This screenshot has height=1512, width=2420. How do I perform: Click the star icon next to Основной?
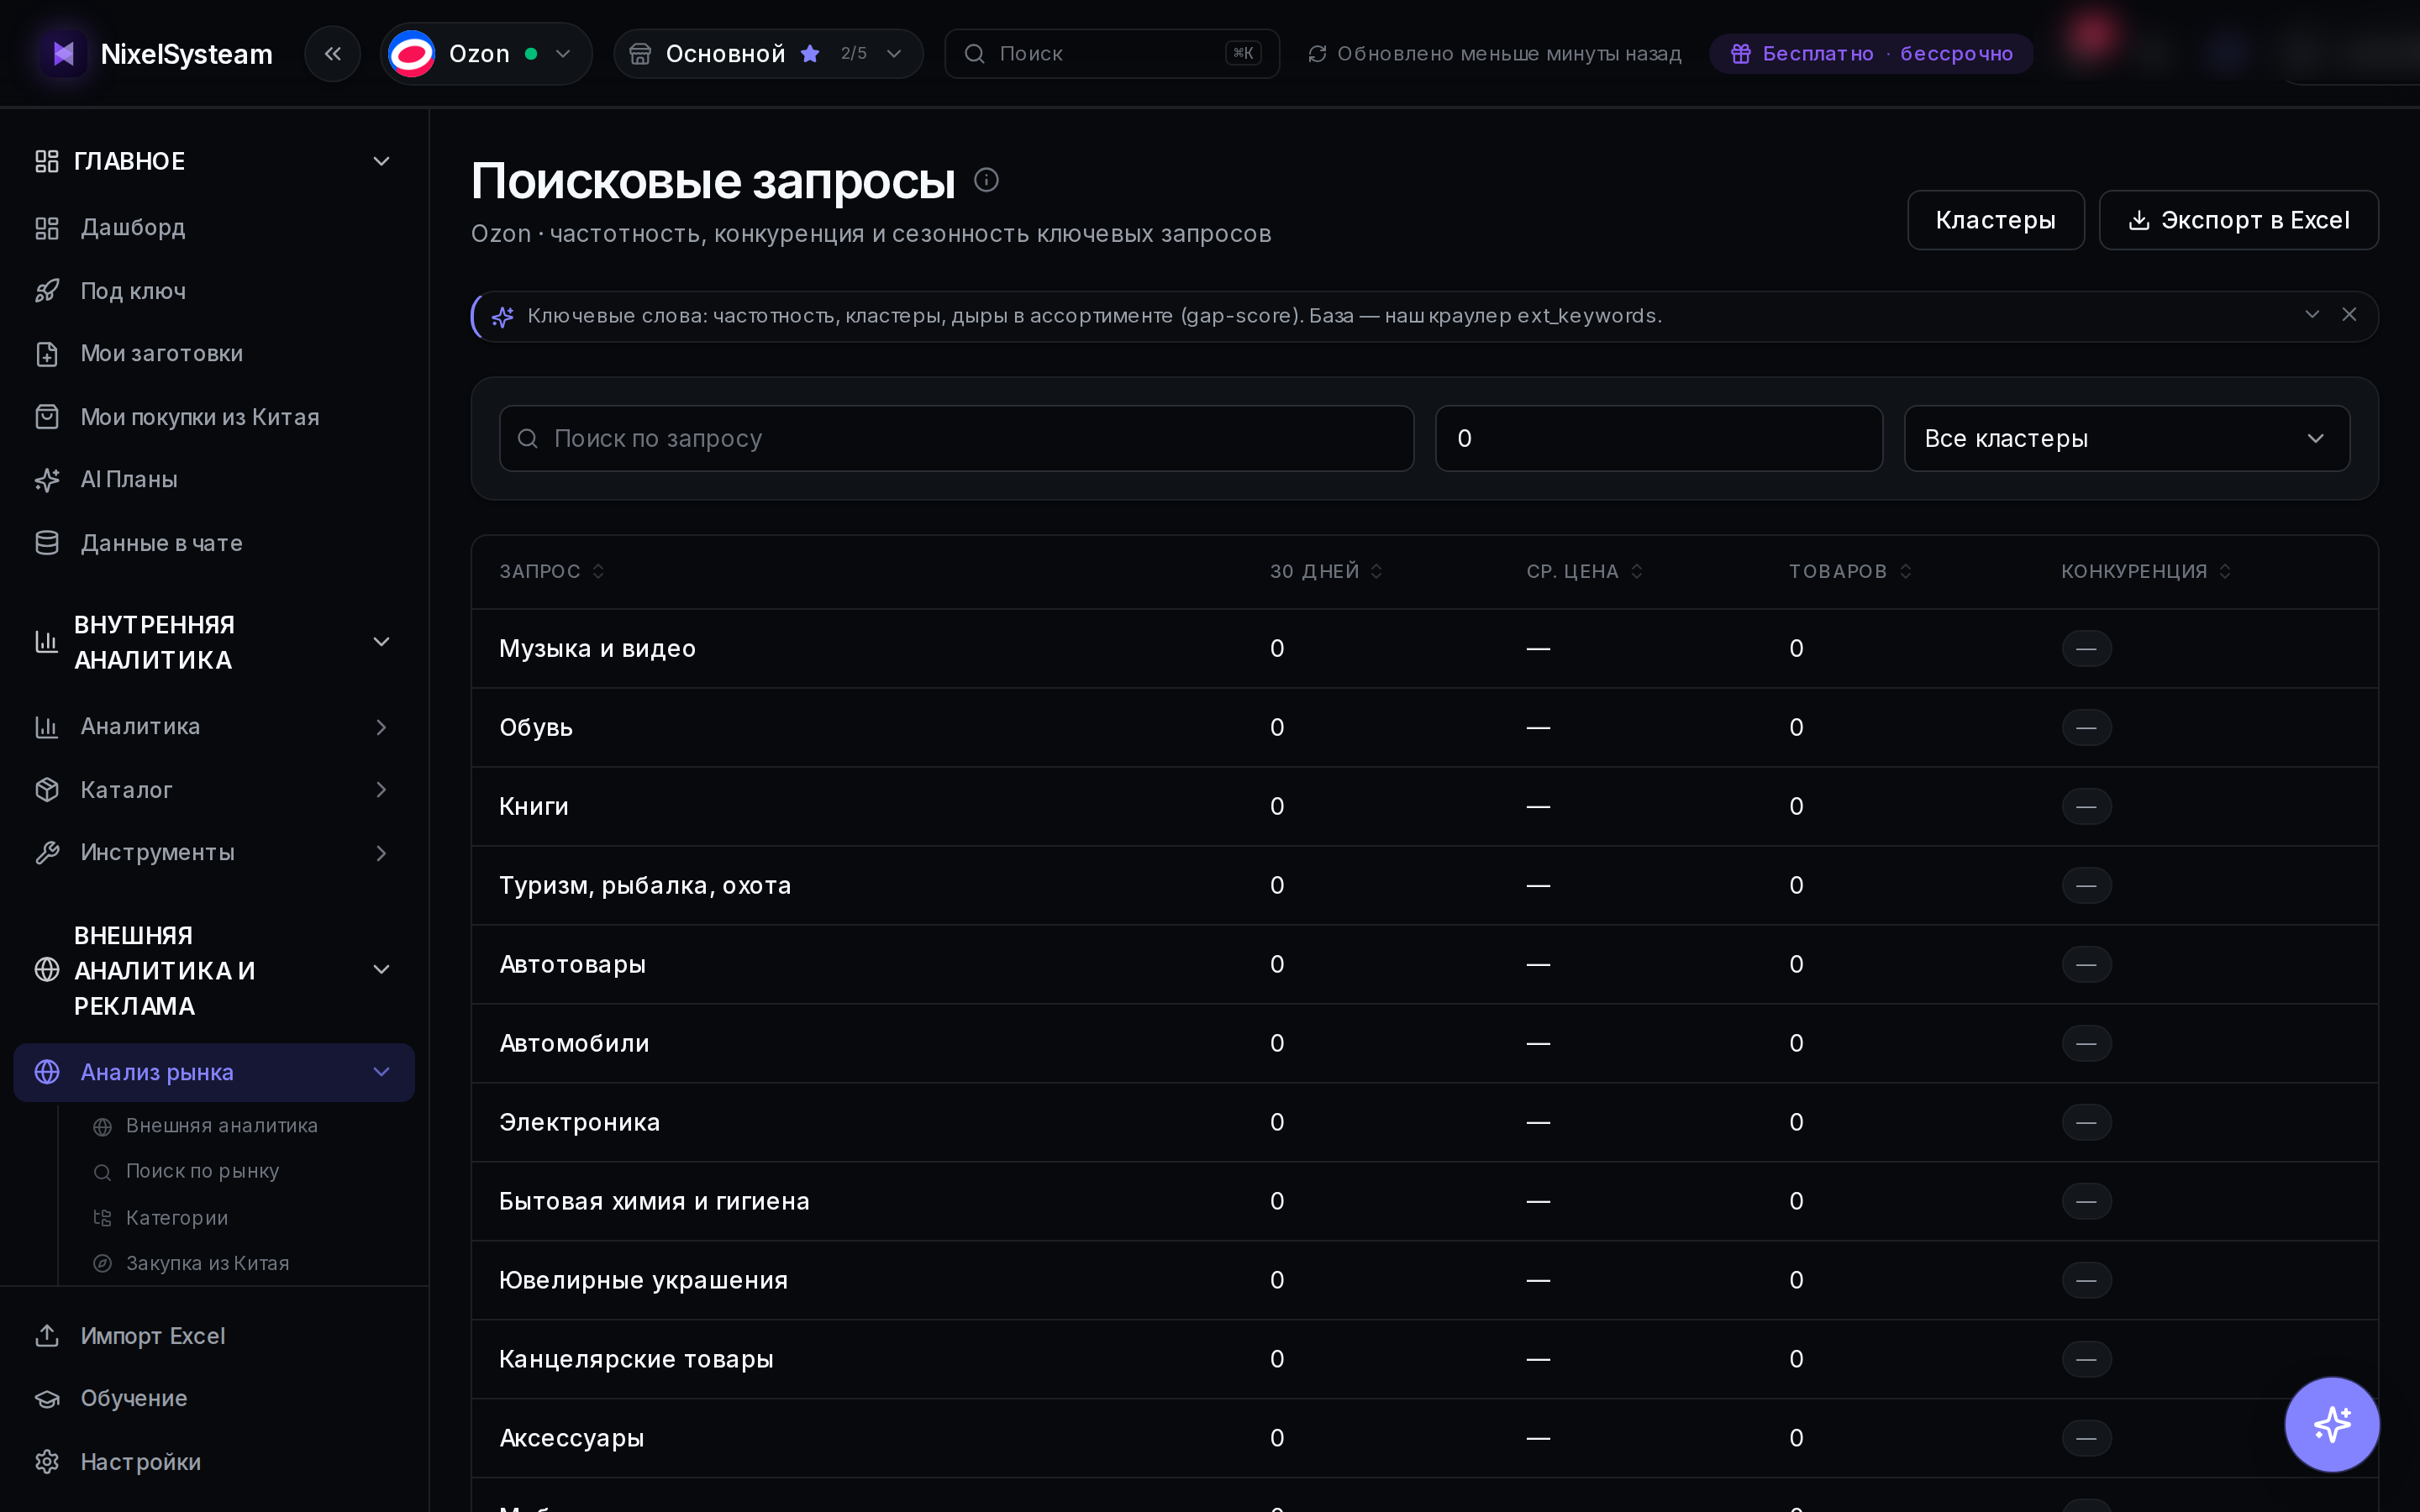coord(810,54)
